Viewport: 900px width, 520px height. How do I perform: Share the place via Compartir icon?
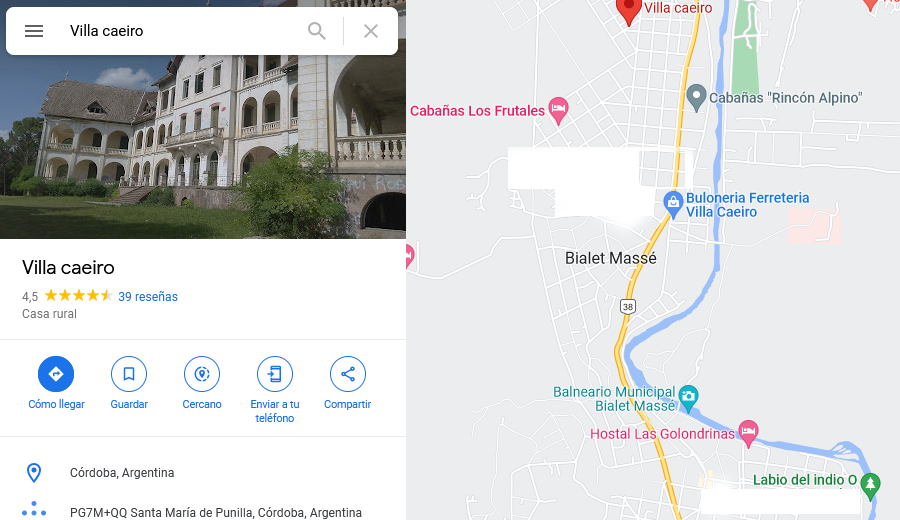(x=348, y=374)
